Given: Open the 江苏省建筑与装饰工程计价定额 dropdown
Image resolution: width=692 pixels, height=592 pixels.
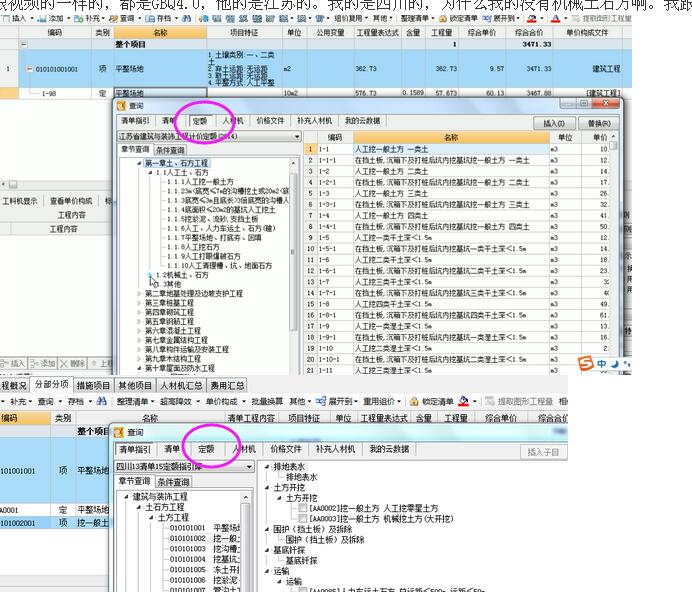Looking at the screenshot, I should click(297, 136).
